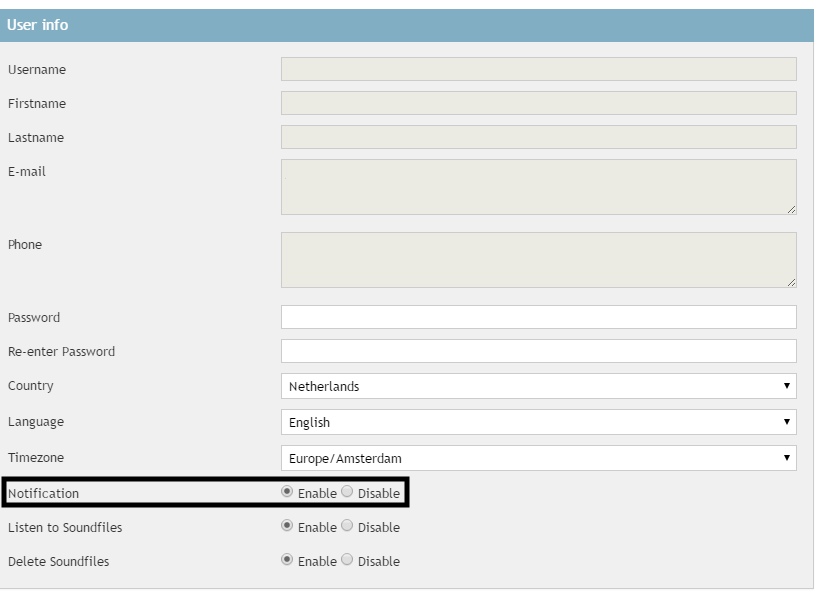The image size is (823, 601).
Task: Choose Disable for Delete Soundfiles
Action: click(348, 560)
